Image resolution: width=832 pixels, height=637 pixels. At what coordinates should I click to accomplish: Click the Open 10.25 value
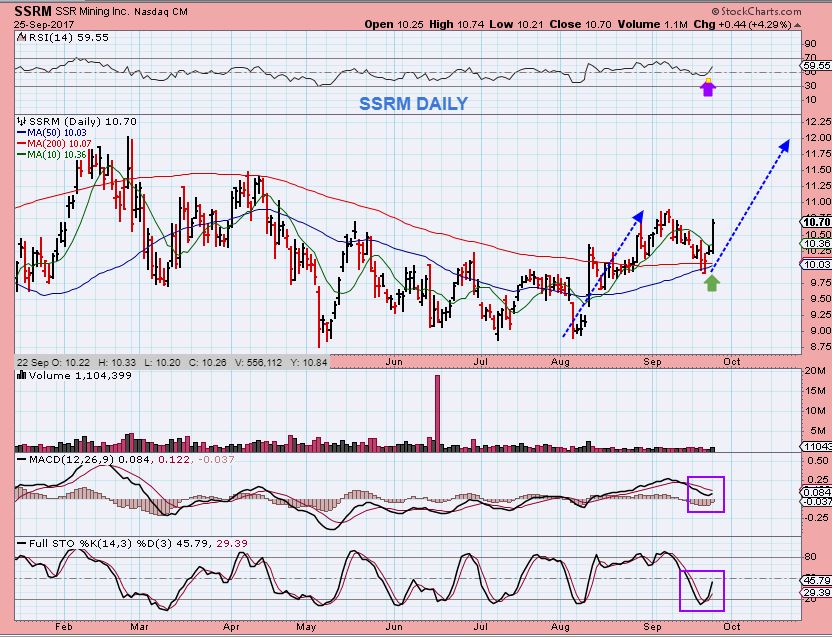pyautogui.click(x=392, y=24)
